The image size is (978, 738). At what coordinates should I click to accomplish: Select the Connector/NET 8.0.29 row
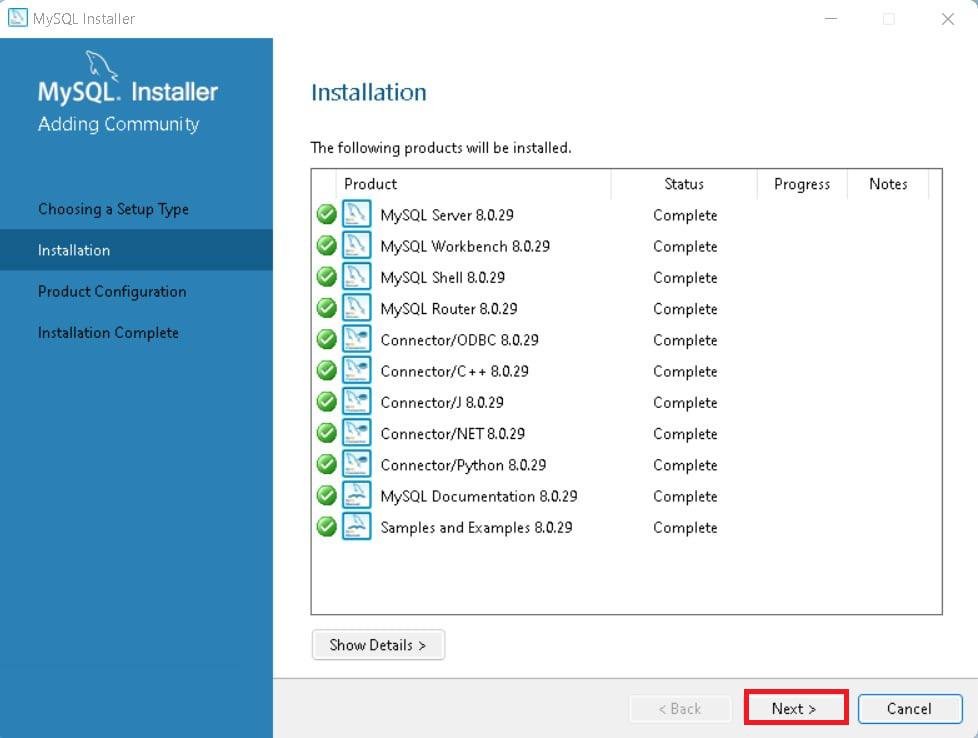point(626,433)
